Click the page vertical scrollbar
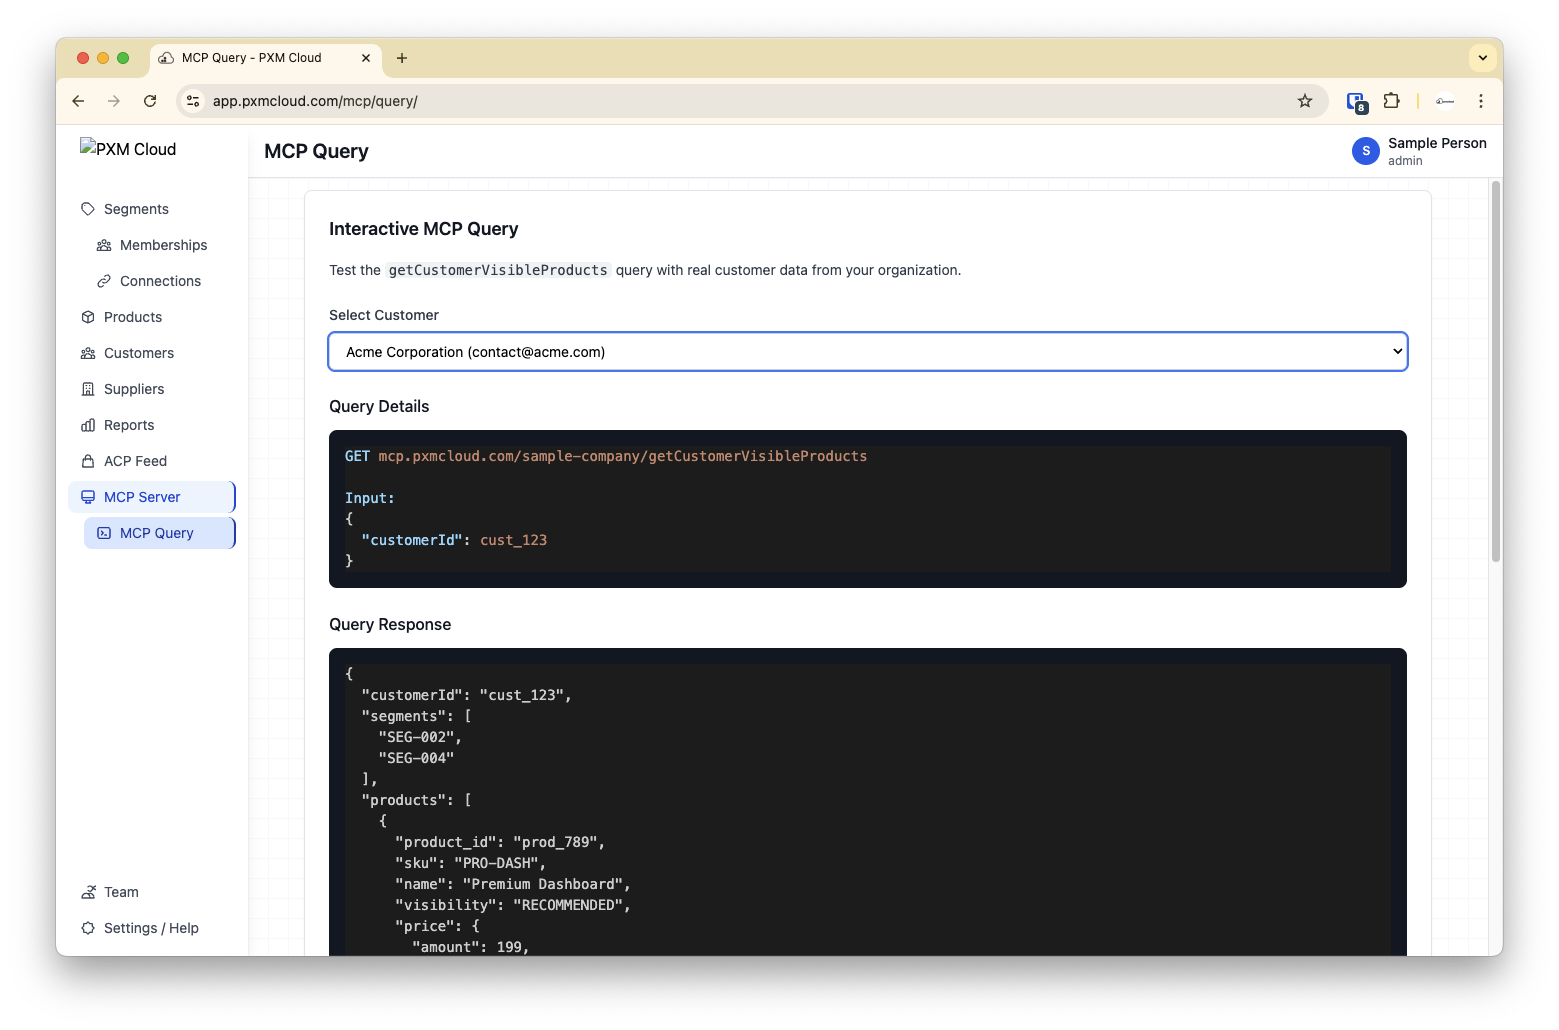The width and height of the screenshot is (1559, 1030). [x=1496, y=371]
